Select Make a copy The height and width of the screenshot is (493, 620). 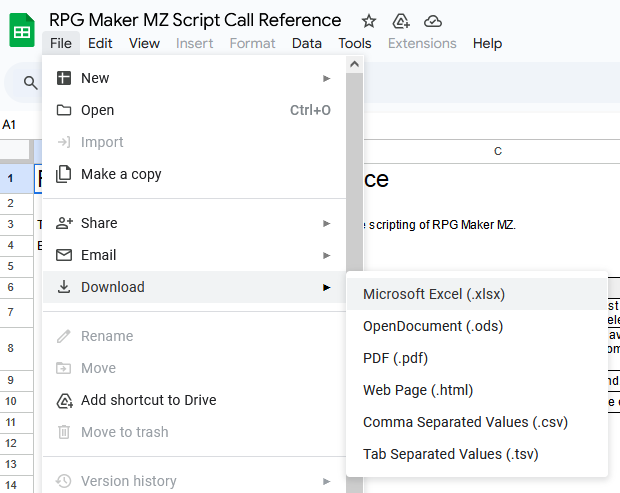(x=194, y=174)
